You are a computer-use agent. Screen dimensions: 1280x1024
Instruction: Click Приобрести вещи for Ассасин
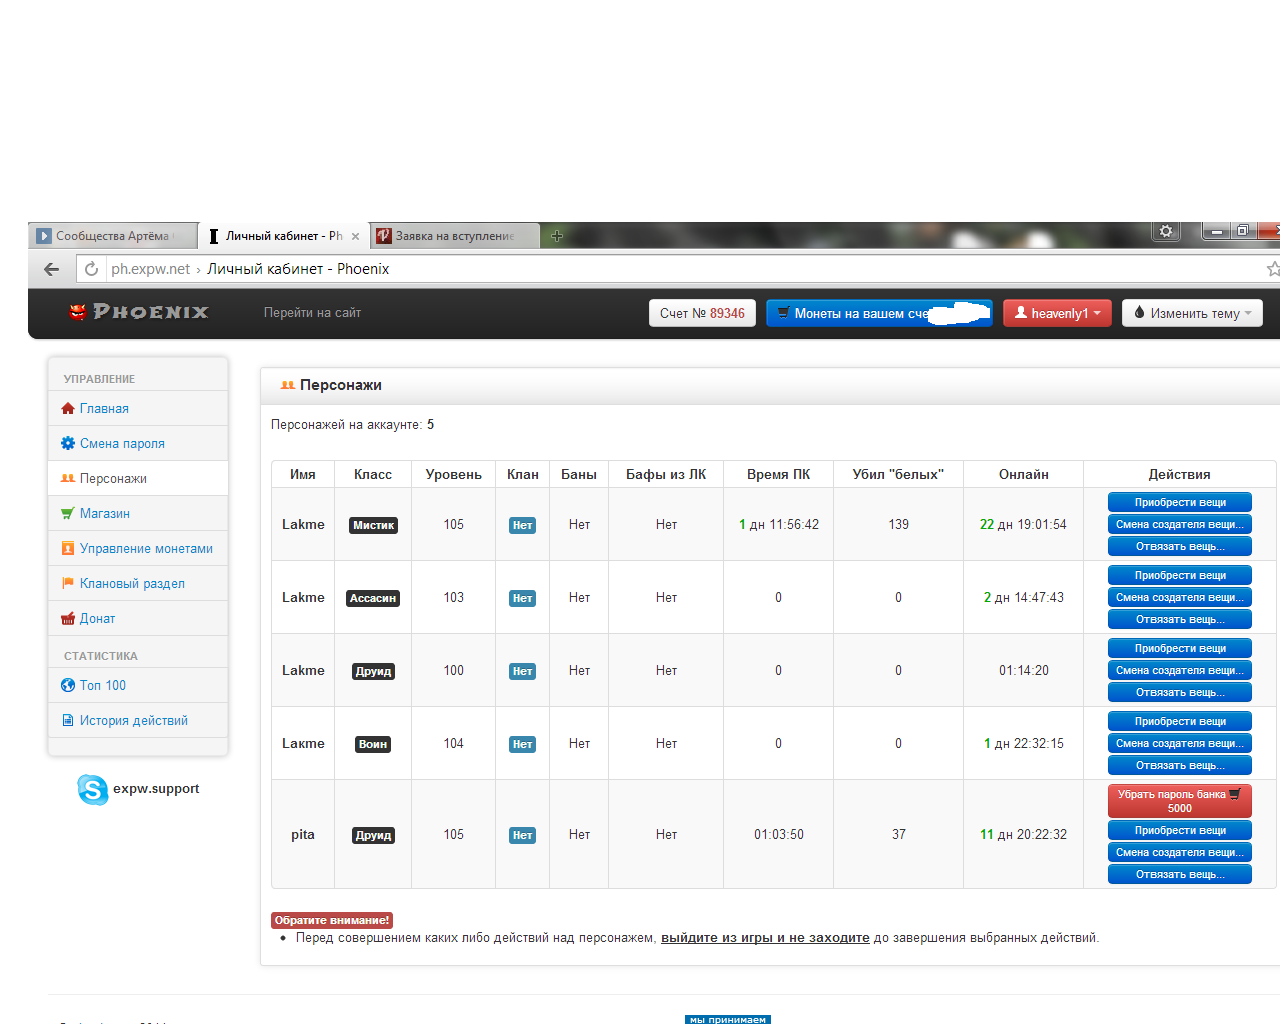coord(1180,575)
